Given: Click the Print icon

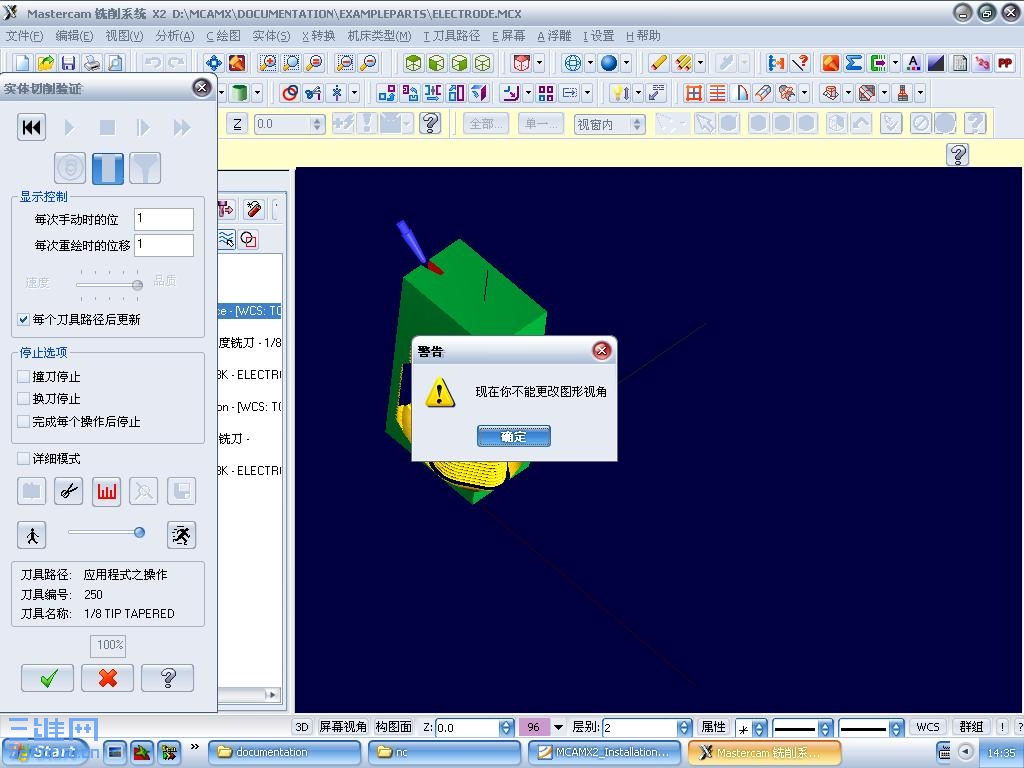Looking at the screenshot, I should click(92, 63).
